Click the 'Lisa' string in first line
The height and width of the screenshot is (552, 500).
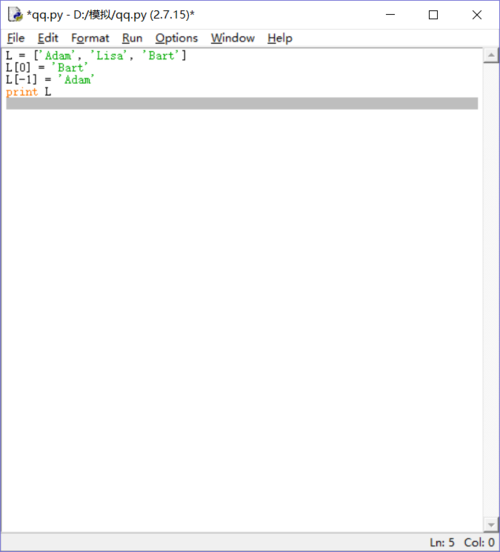(110, 55)
